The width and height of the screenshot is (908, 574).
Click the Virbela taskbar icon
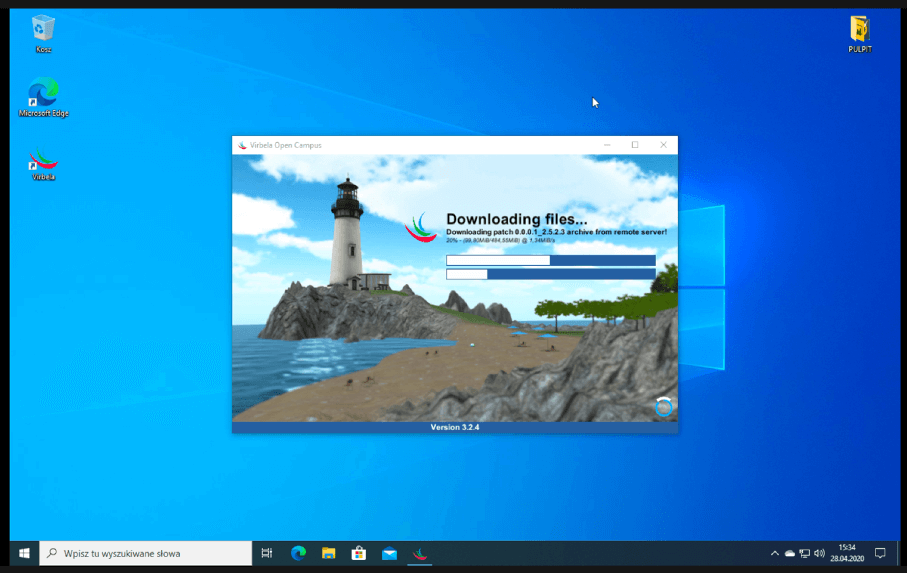click(x=420, y=553)
